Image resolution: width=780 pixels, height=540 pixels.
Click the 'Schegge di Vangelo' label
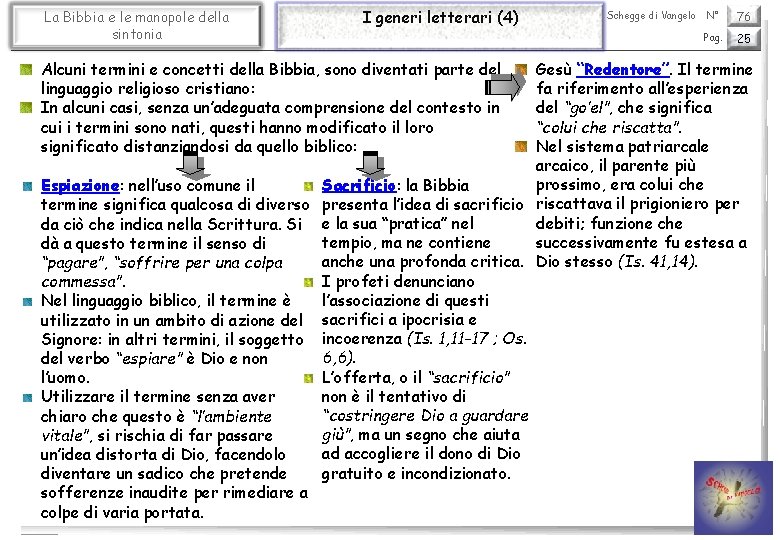point(651,16)
